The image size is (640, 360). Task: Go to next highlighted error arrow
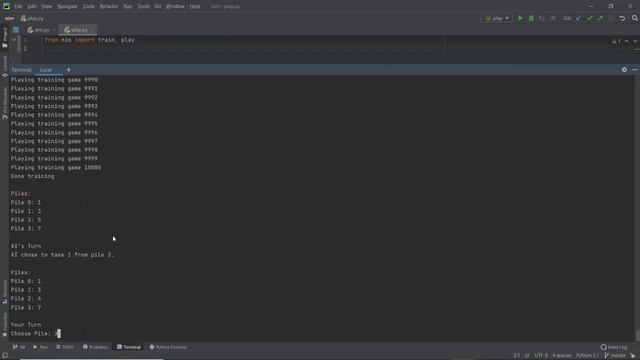click(635, 41)
